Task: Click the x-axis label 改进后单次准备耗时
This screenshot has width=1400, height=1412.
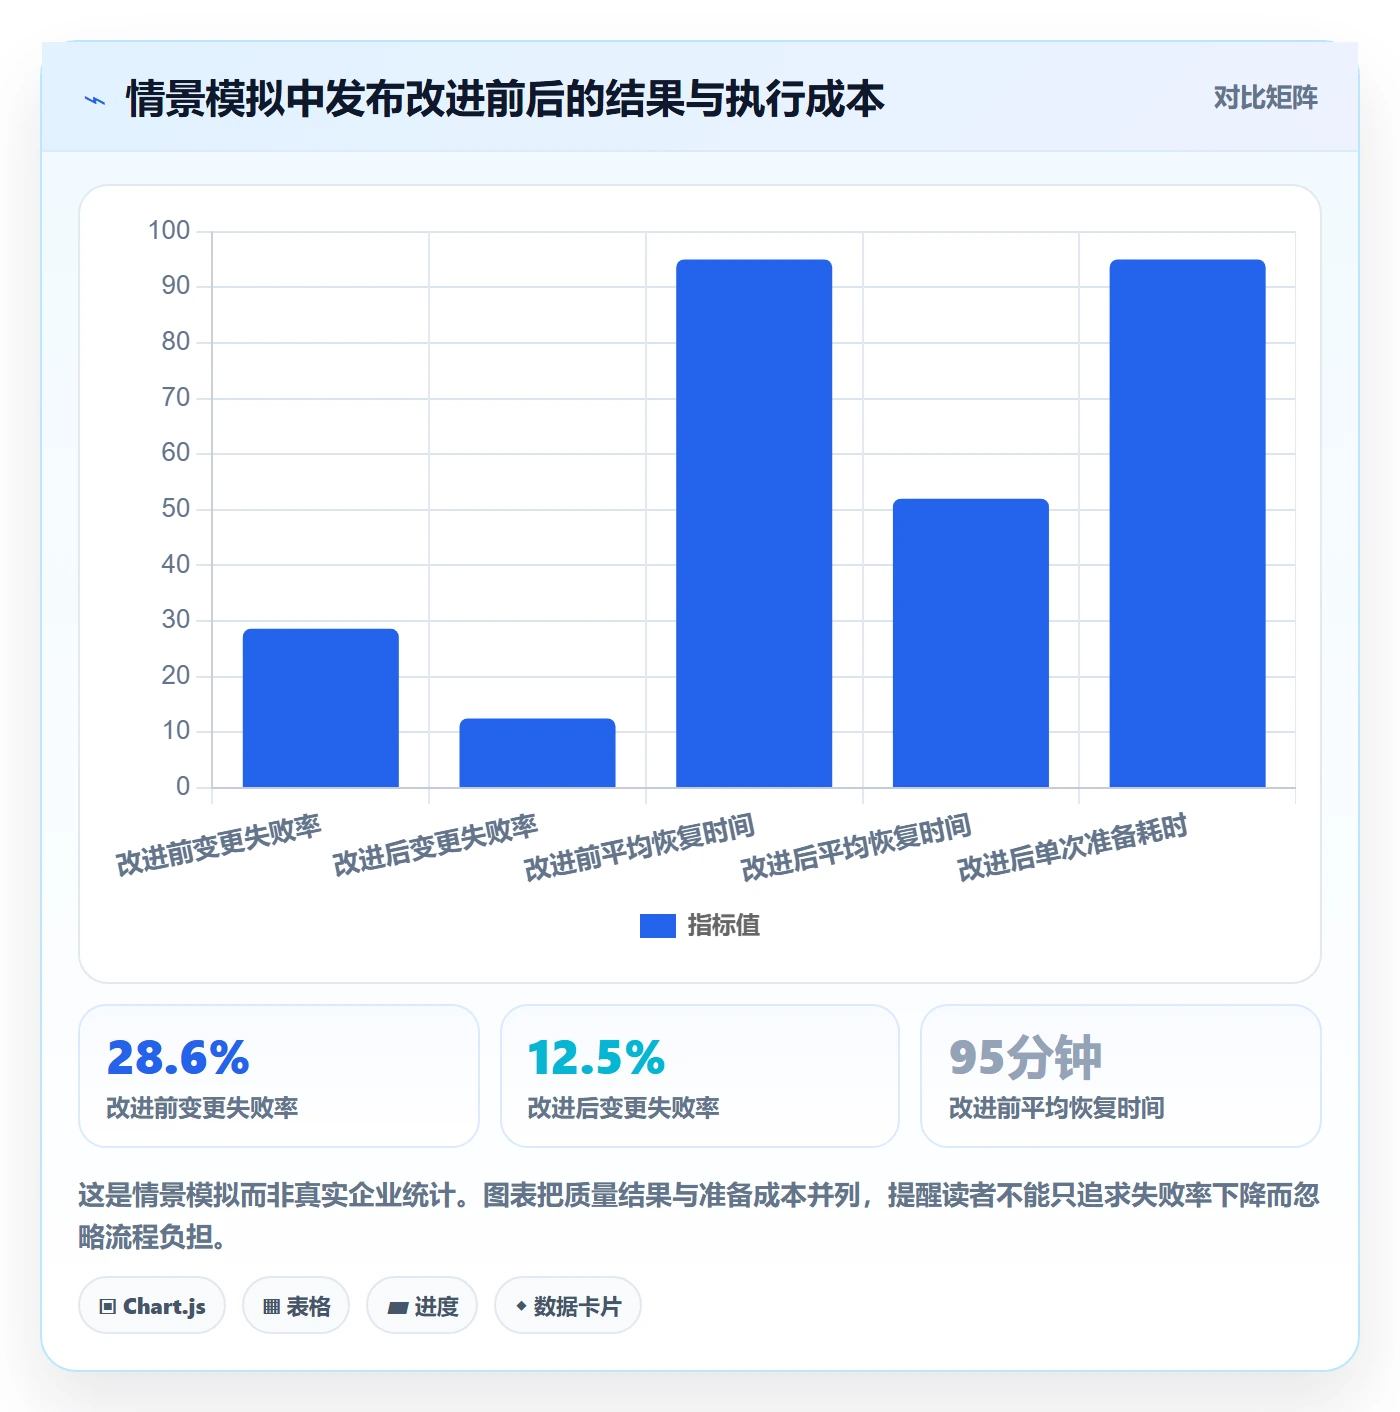Action: coord(1073,848)
